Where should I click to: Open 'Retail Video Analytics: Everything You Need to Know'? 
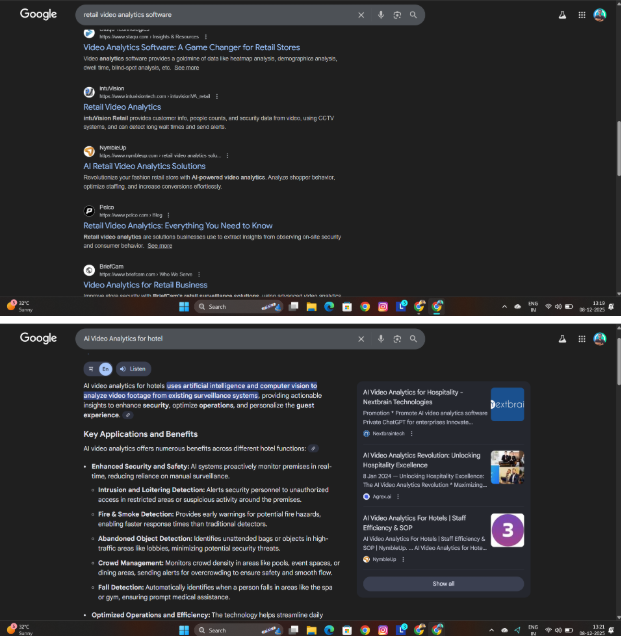178,226
